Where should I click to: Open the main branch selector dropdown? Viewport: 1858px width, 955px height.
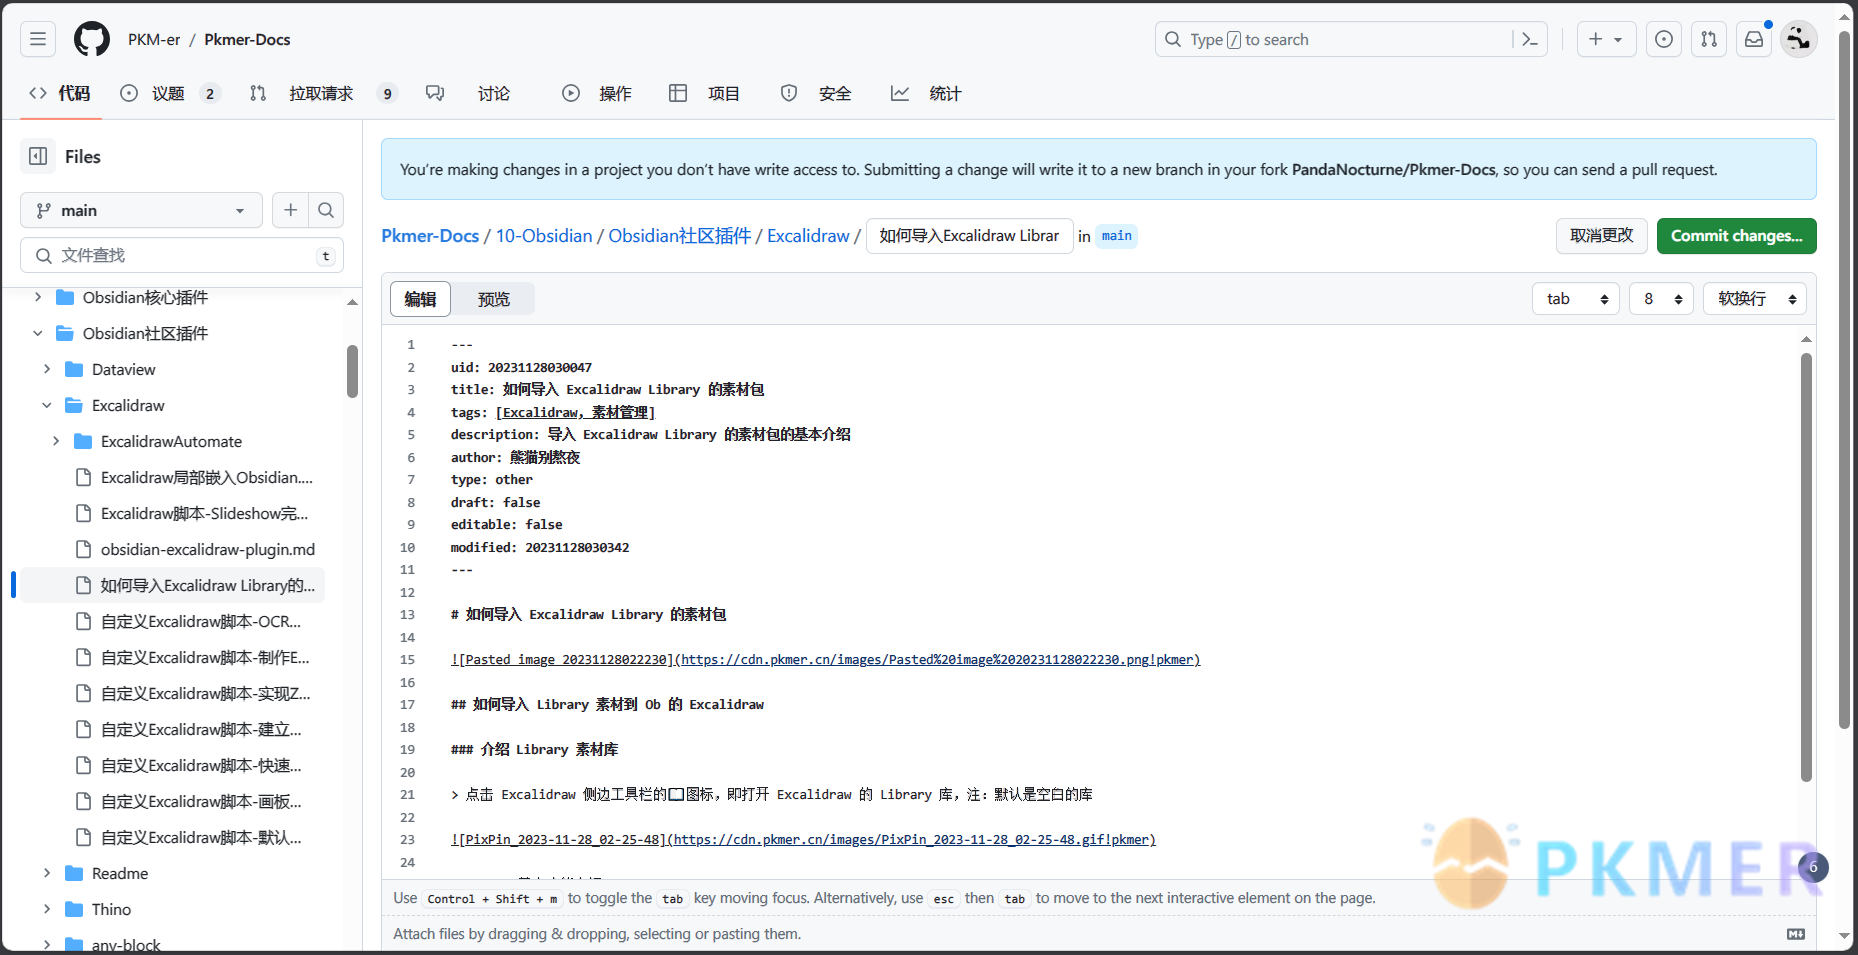(x=141, y=210)
